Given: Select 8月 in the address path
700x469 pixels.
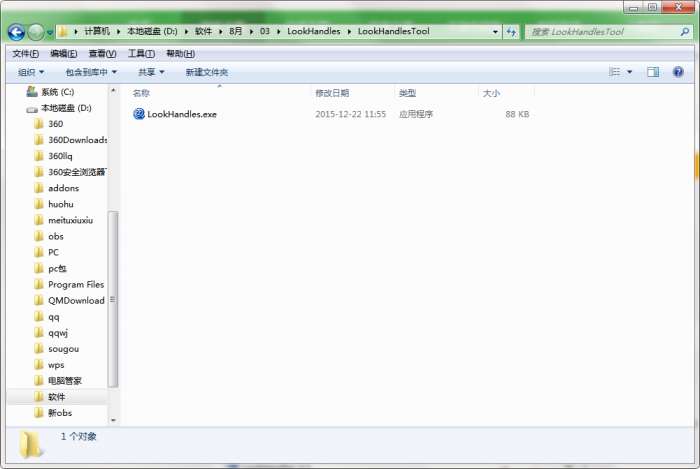Looking at the screenshot, I should [x=236, y=31].
